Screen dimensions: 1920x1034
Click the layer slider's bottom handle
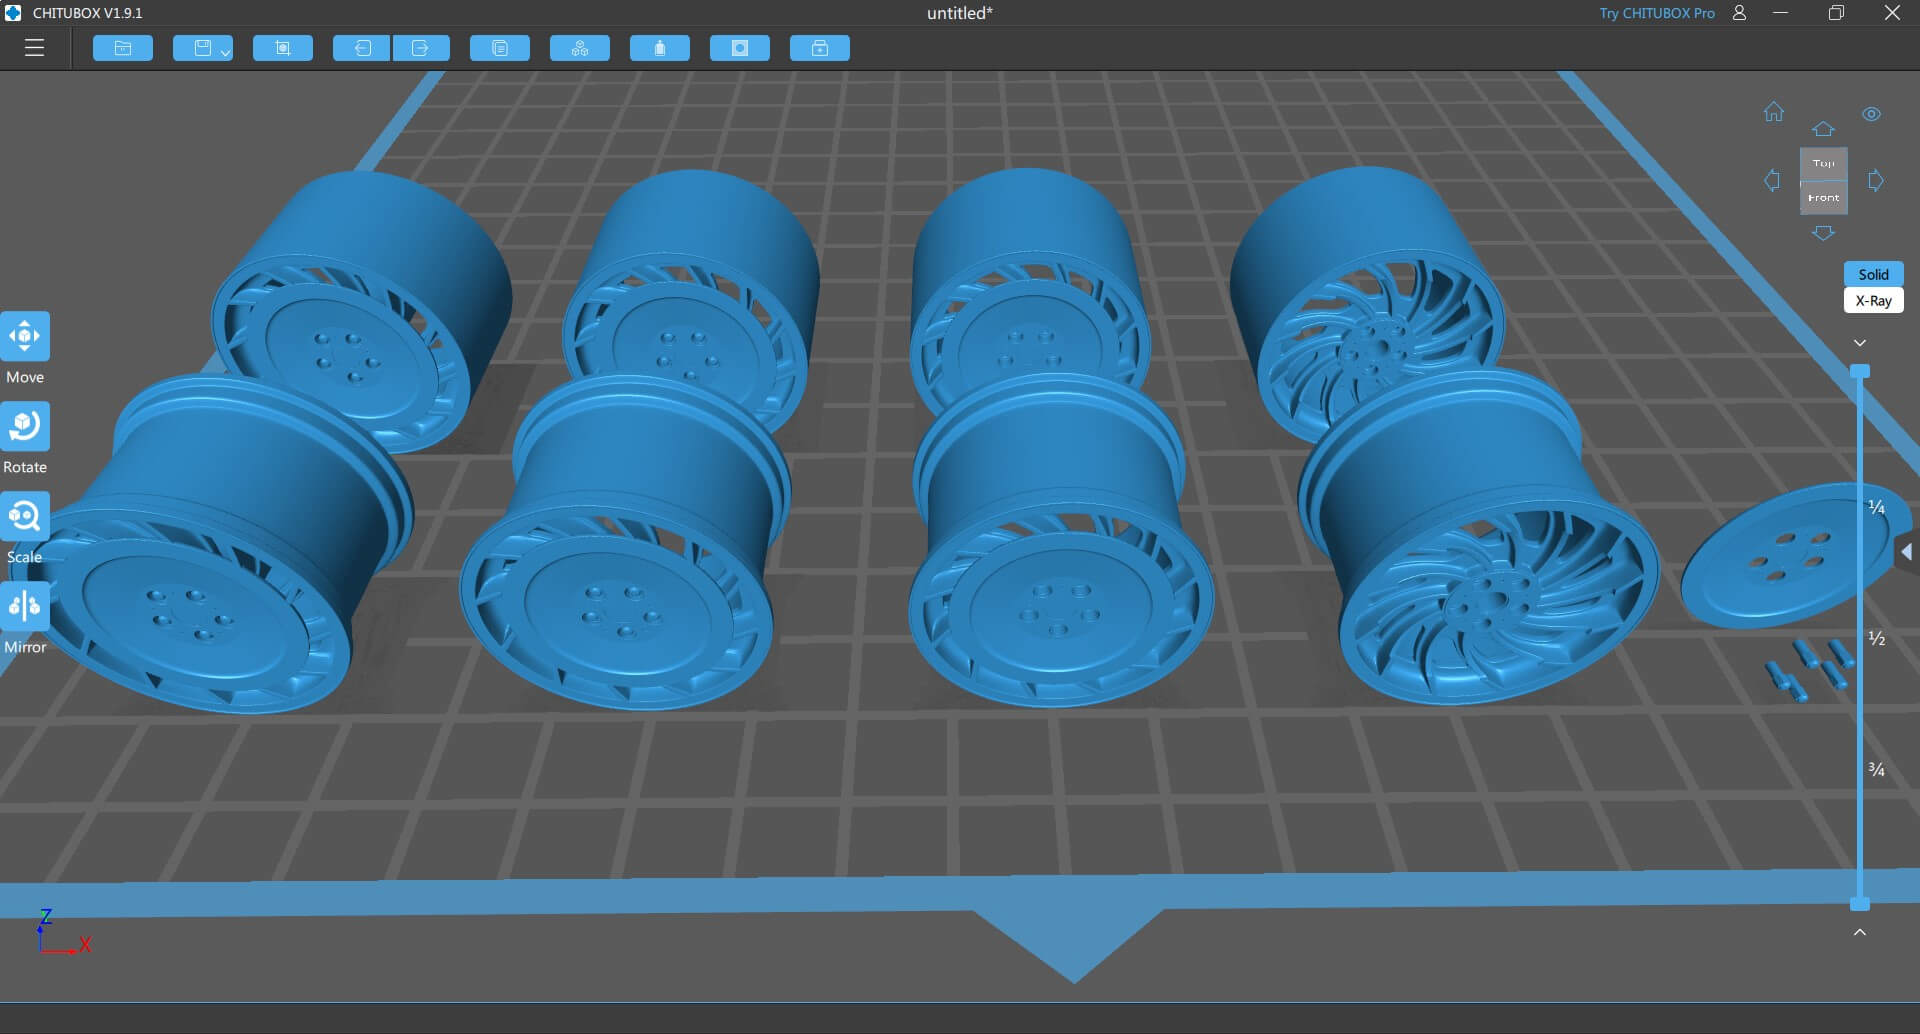pyautogui.click(x=1860, y=904)
